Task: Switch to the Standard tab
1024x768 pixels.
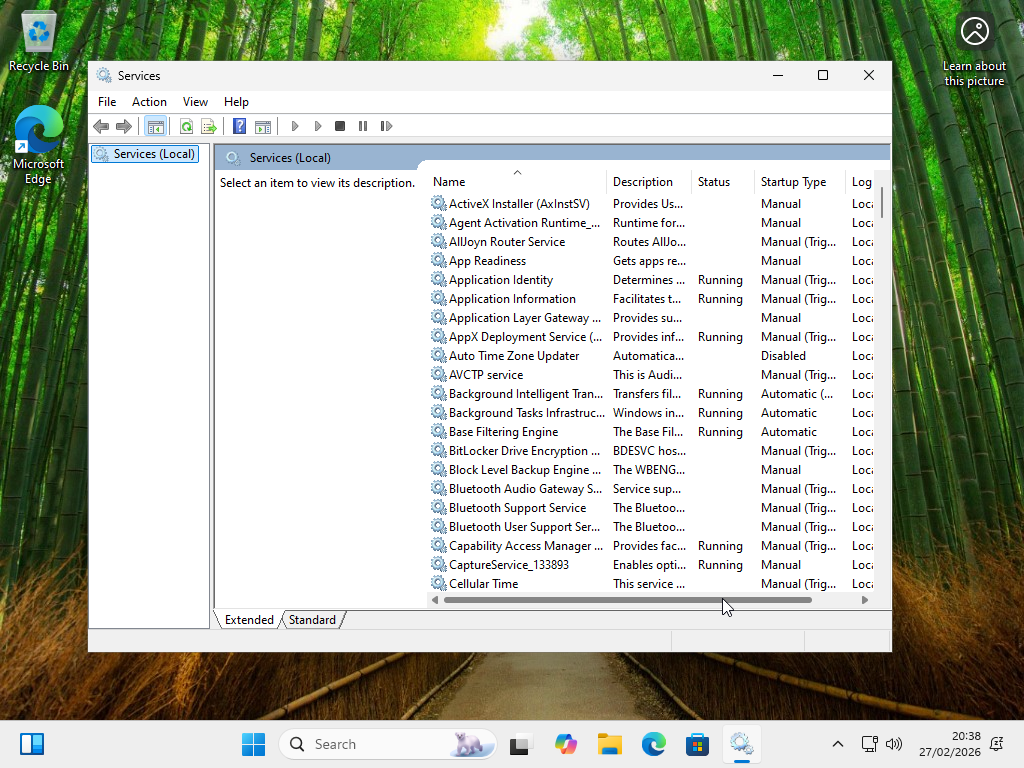Action: tap(312, 620)
